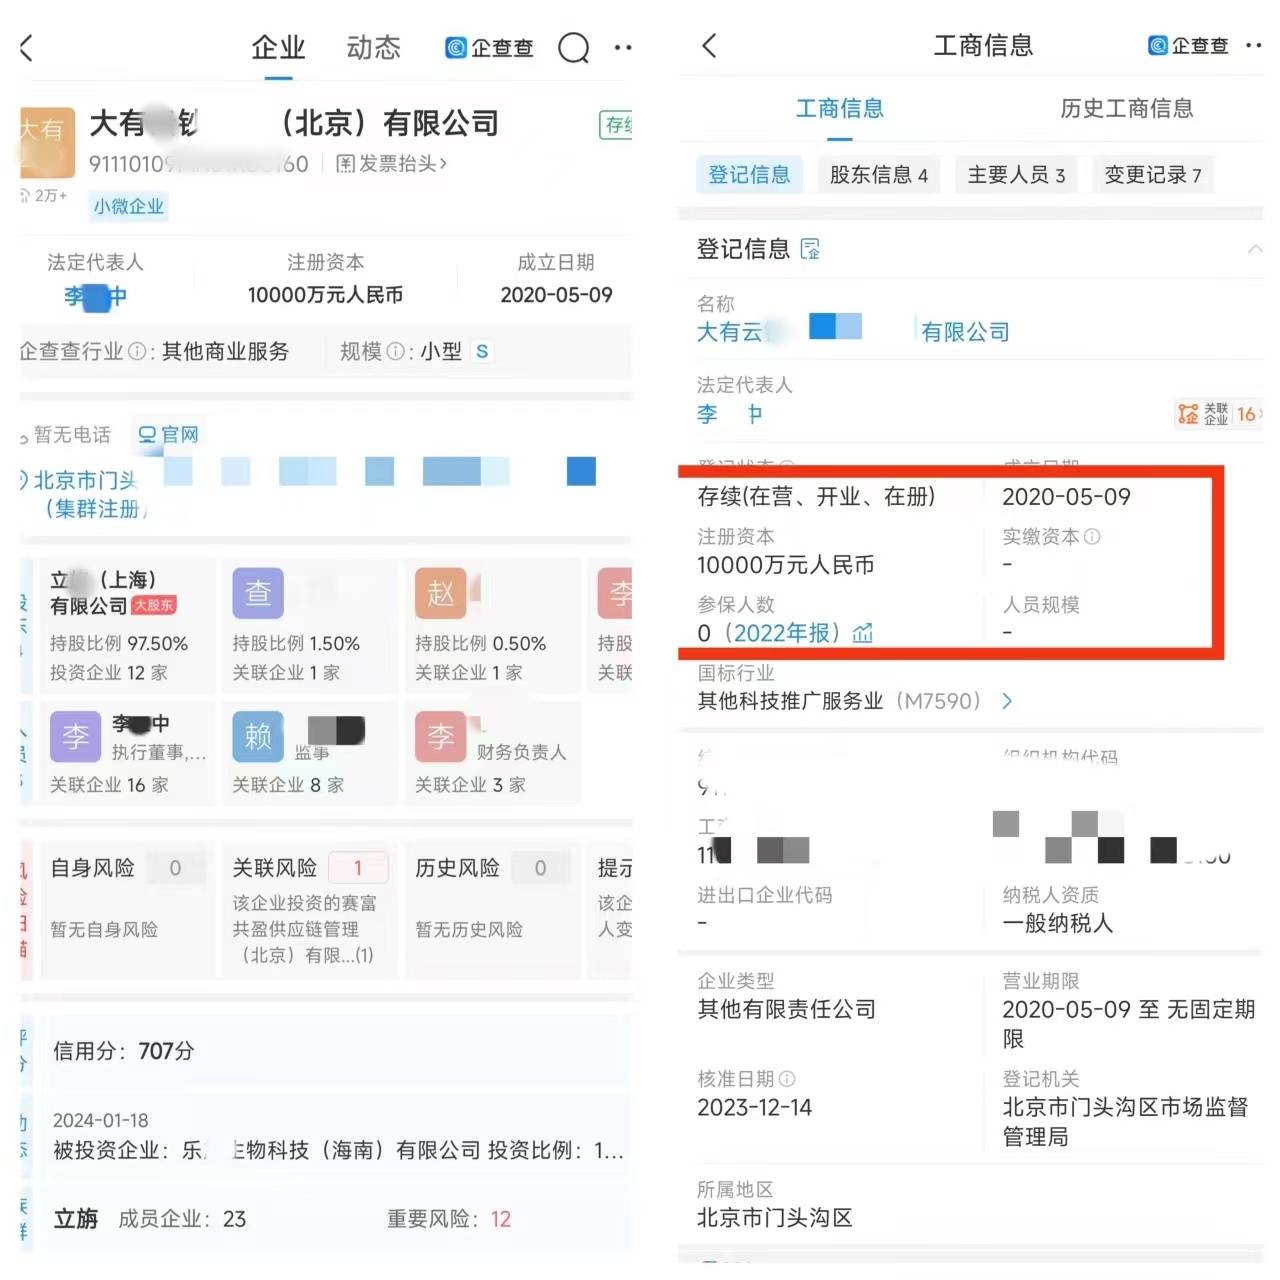Image resolution: width=1280 pixels, height=1280 pixels.
Task: Tap 重要风险: 12
Action: coord(449,1219)
